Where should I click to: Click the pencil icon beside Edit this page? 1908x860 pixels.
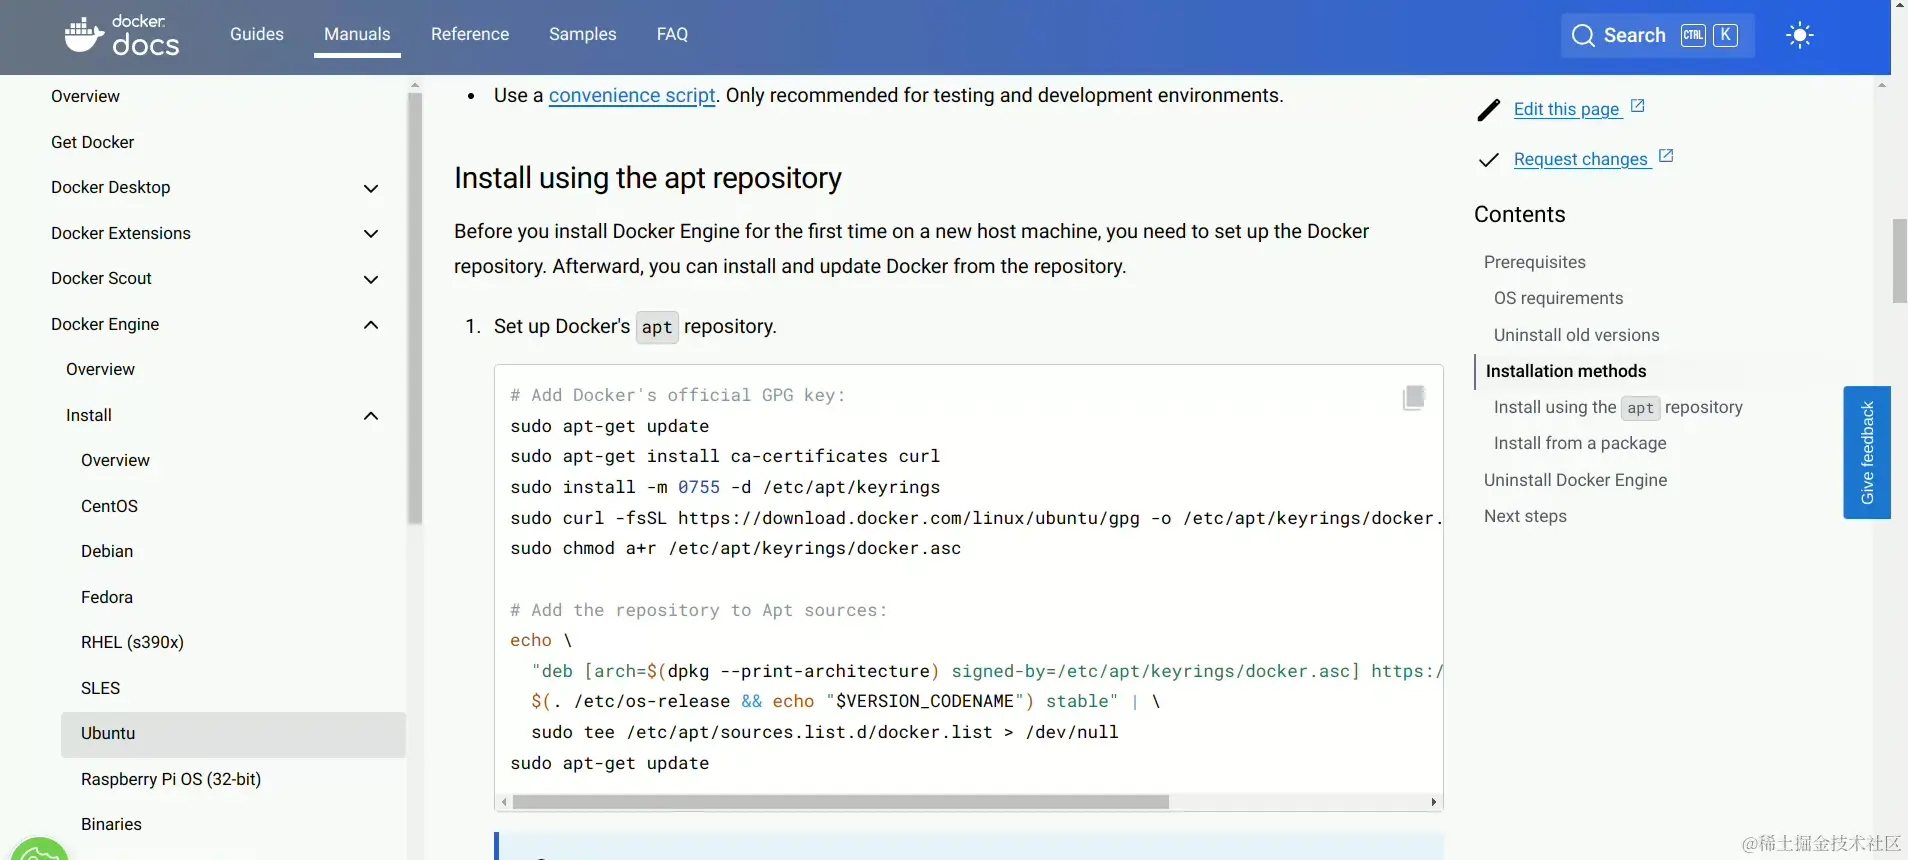1489,110
